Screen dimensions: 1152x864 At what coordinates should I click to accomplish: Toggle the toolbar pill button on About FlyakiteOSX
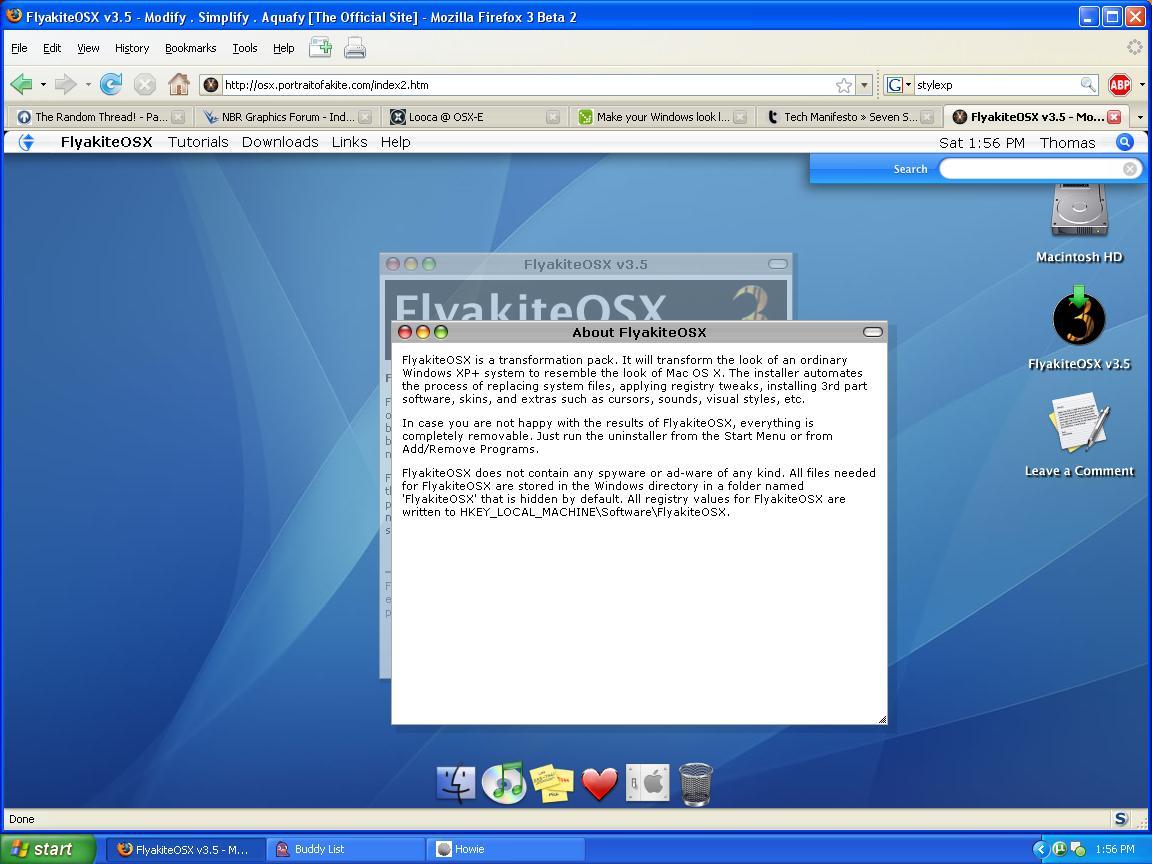[873, 332]
